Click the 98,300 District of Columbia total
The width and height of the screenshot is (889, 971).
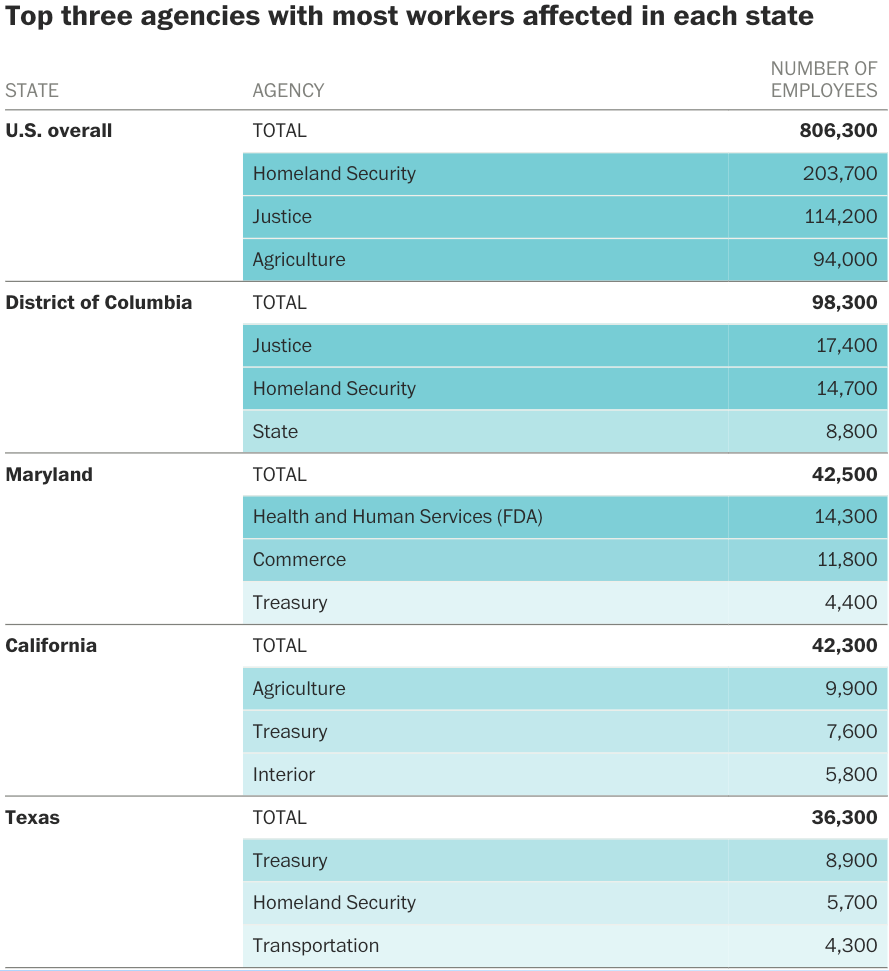(x=844, y=303)
